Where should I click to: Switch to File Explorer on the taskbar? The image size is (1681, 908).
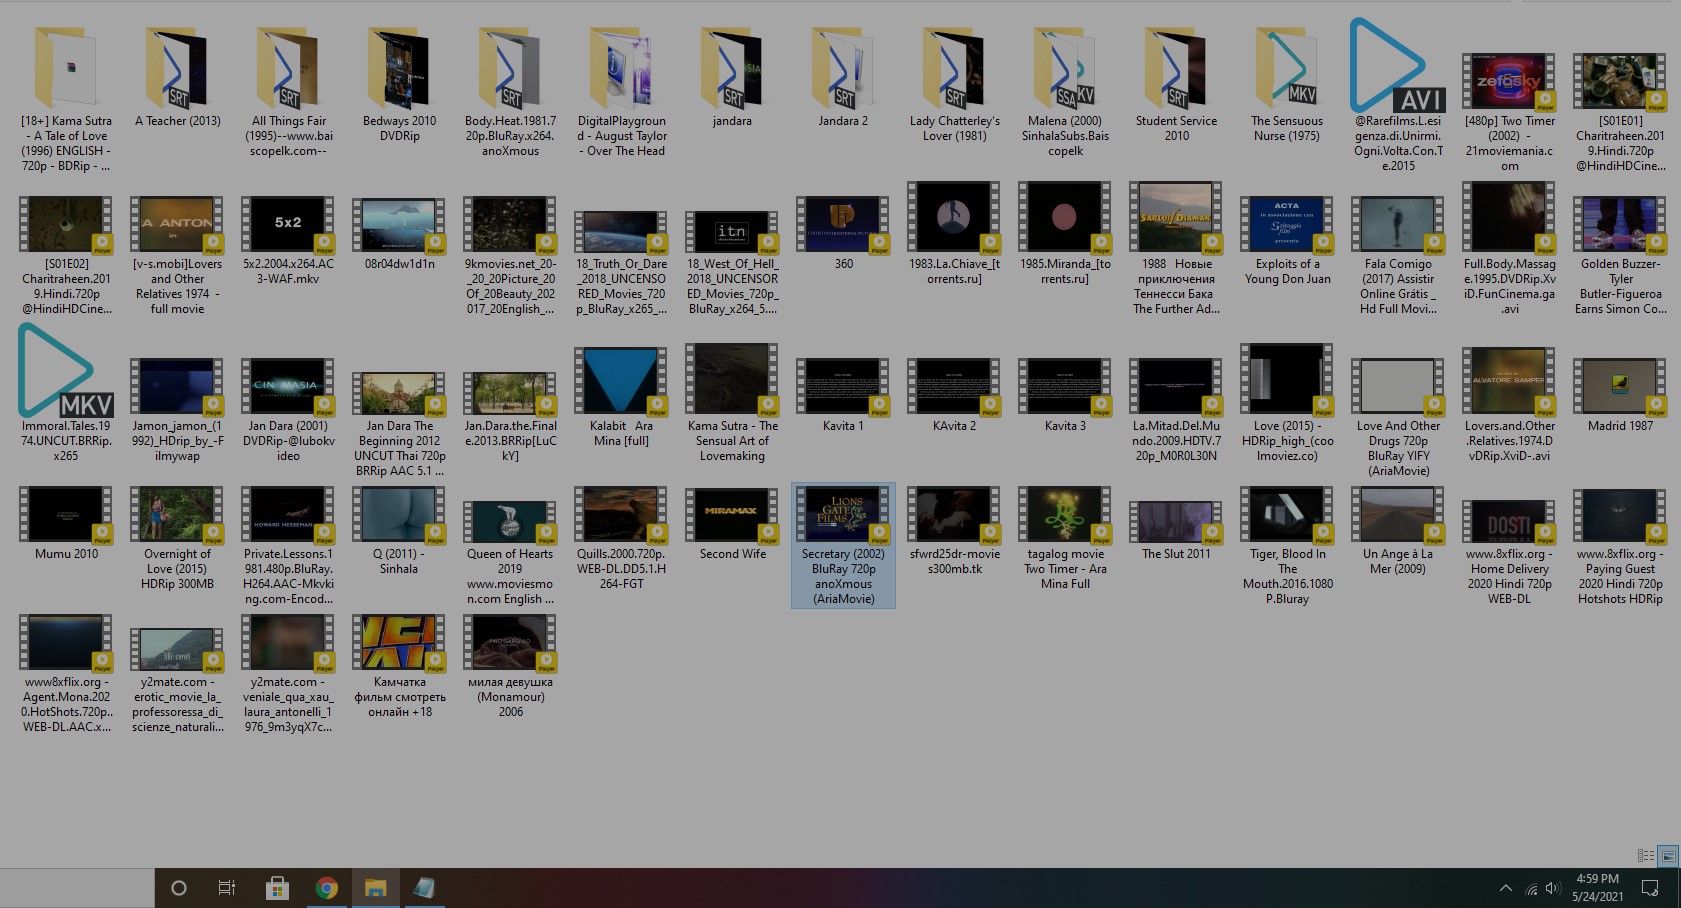point(375,888)
